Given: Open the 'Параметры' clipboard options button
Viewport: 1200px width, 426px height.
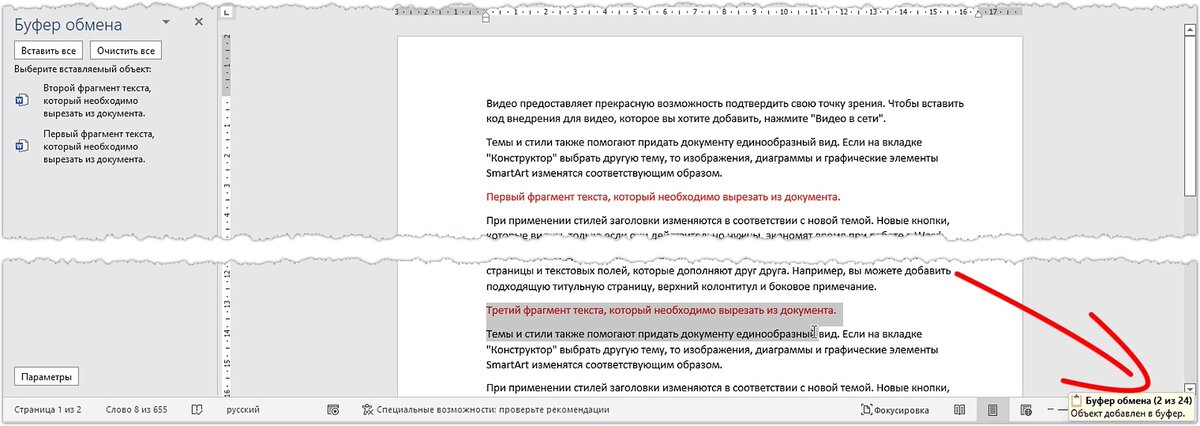Looking at the screenshot, I should [47, 377].
